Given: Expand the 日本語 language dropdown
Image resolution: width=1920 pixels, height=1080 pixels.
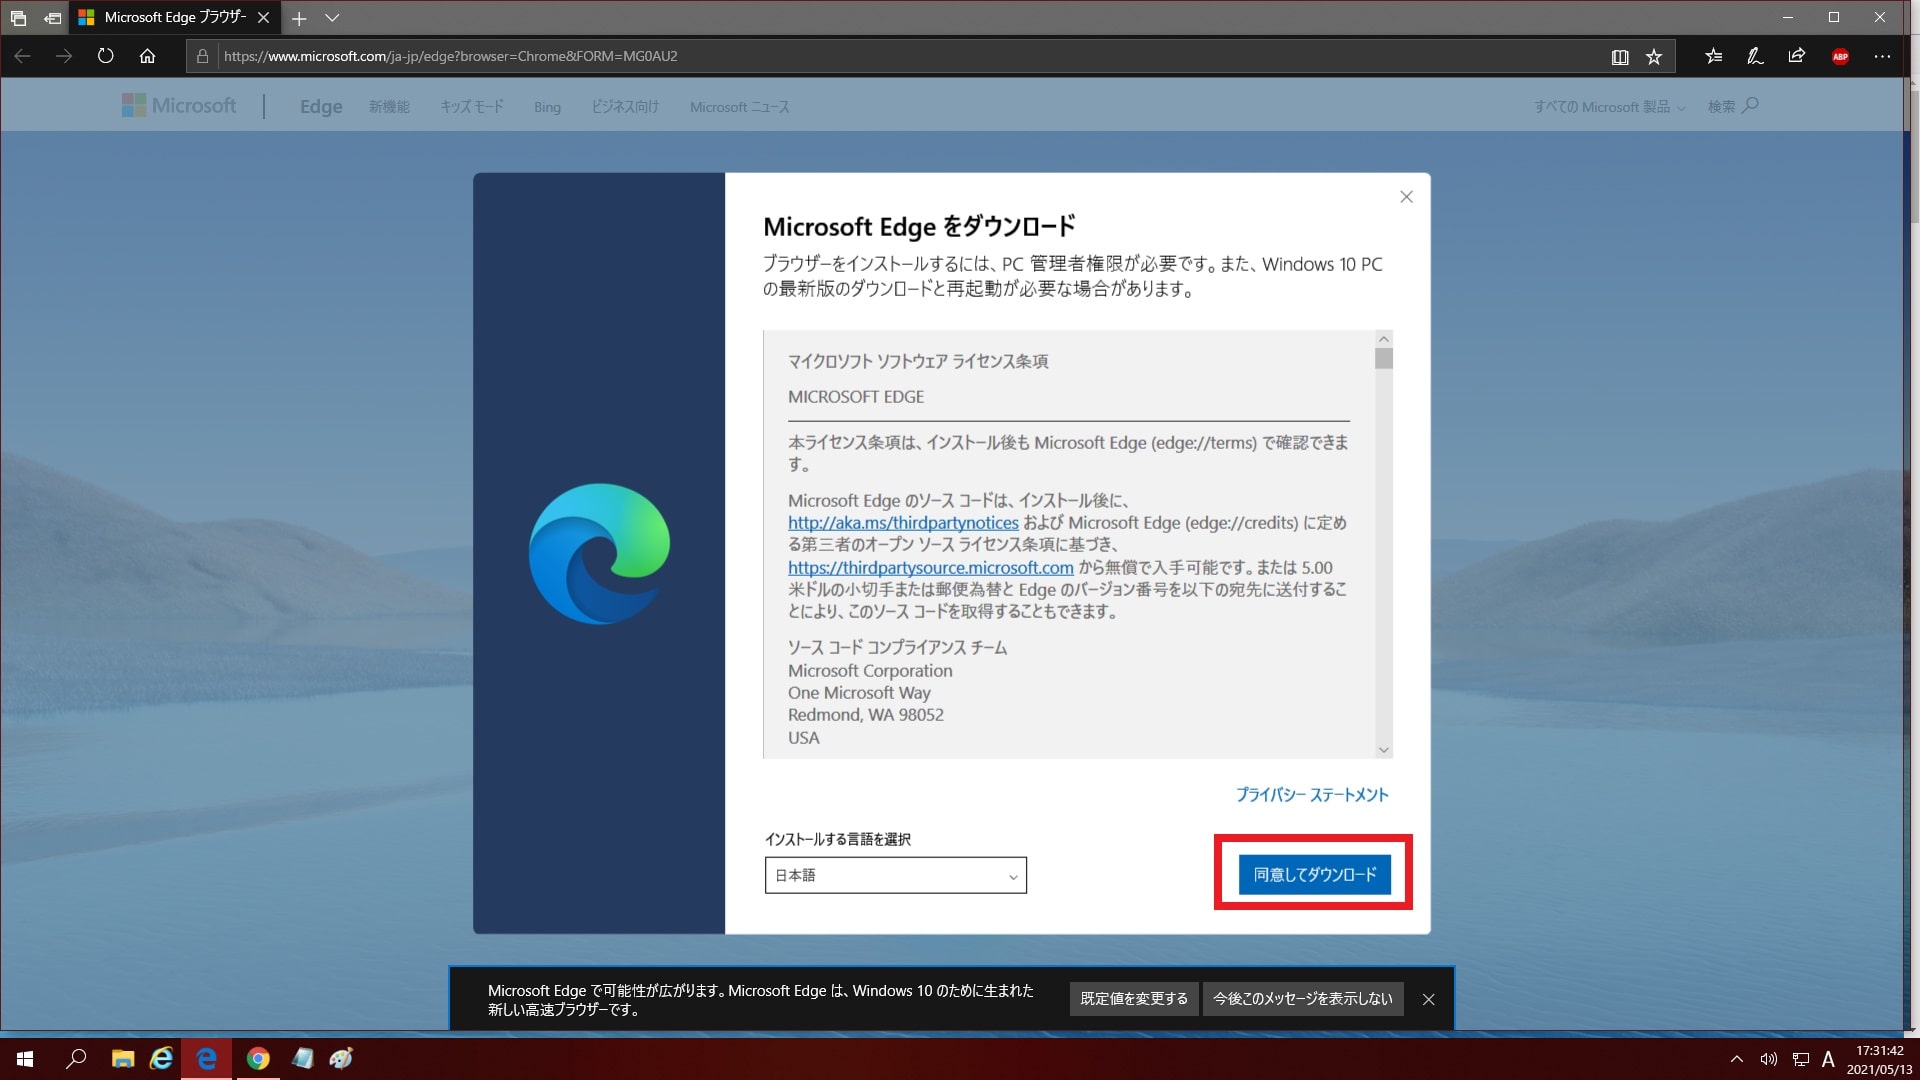Looking at the screenshot, I should [x=895, y=875].
